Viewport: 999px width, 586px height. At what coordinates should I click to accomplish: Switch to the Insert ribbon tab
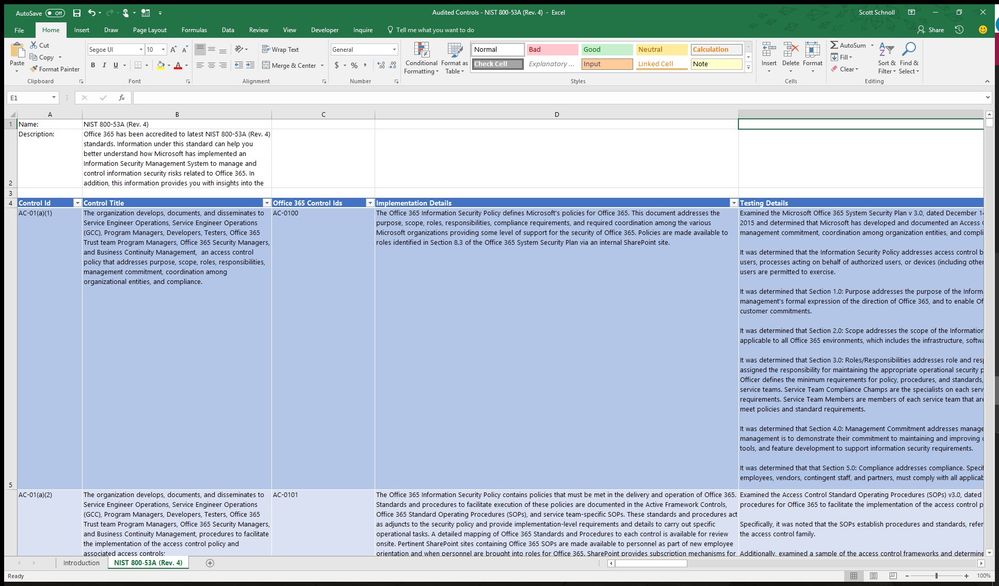[82, 30]
